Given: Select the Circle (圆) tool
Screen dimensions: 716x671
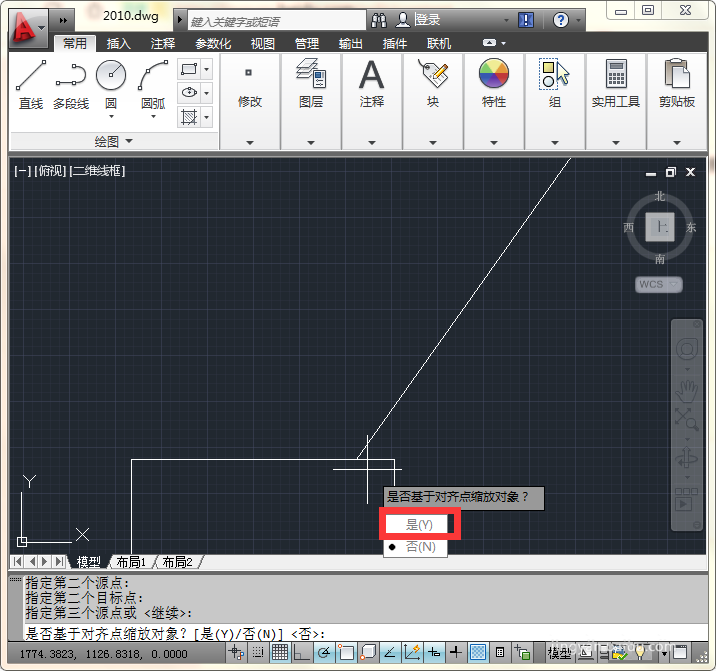Looking at the screenshot, I should coord(111,88).
